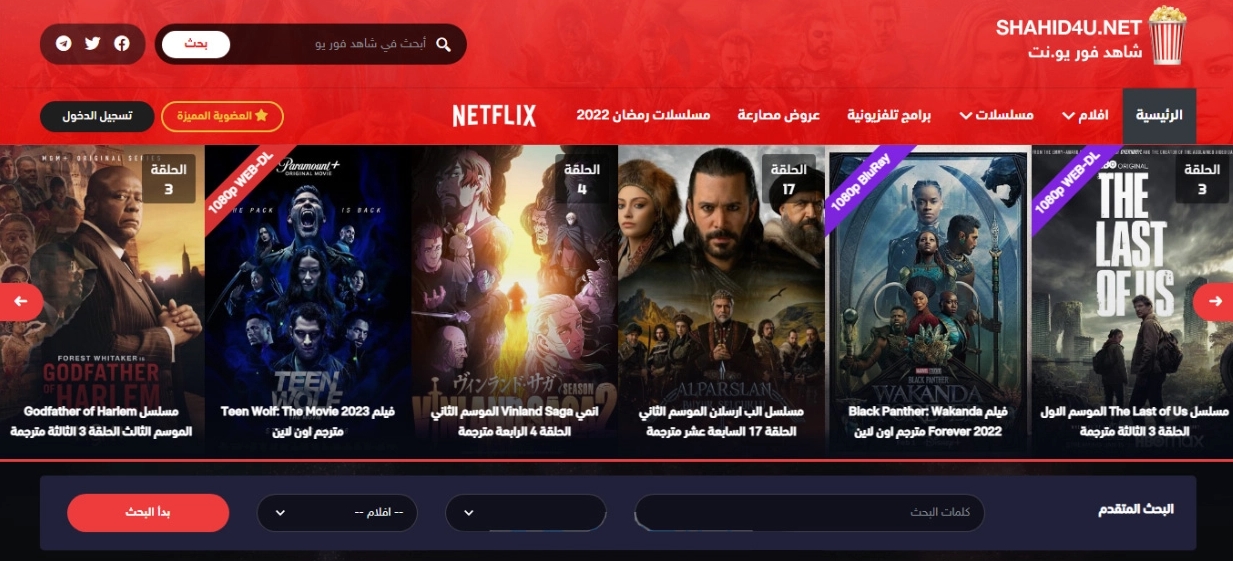The width and height of the screenshot is (1233, 561).
Task: Open The Last of Us poster
Action: click(1132, 300)
